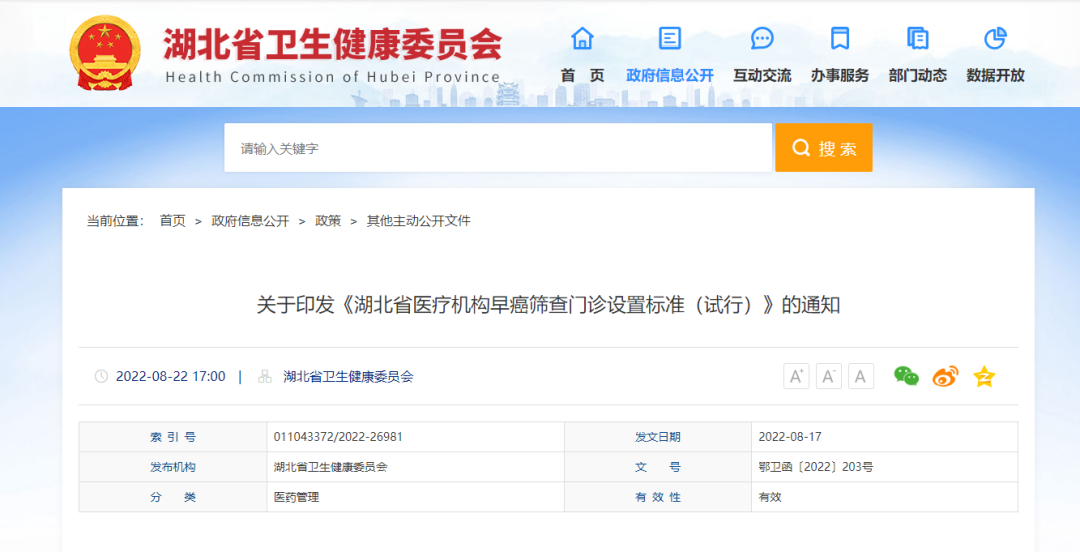1080x552 pixels.
Task: Click the interactive exchange chat bubble icon
Action: pos(762,38)
